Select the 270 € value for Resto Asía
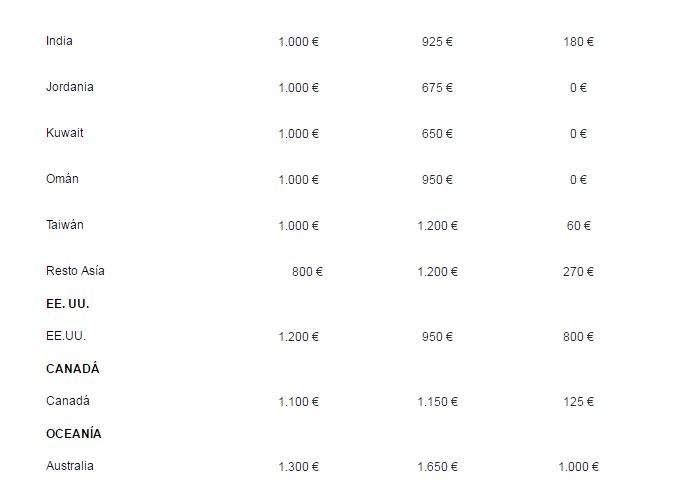This screenshot has height=489, width=676. (x=578, y=272)
